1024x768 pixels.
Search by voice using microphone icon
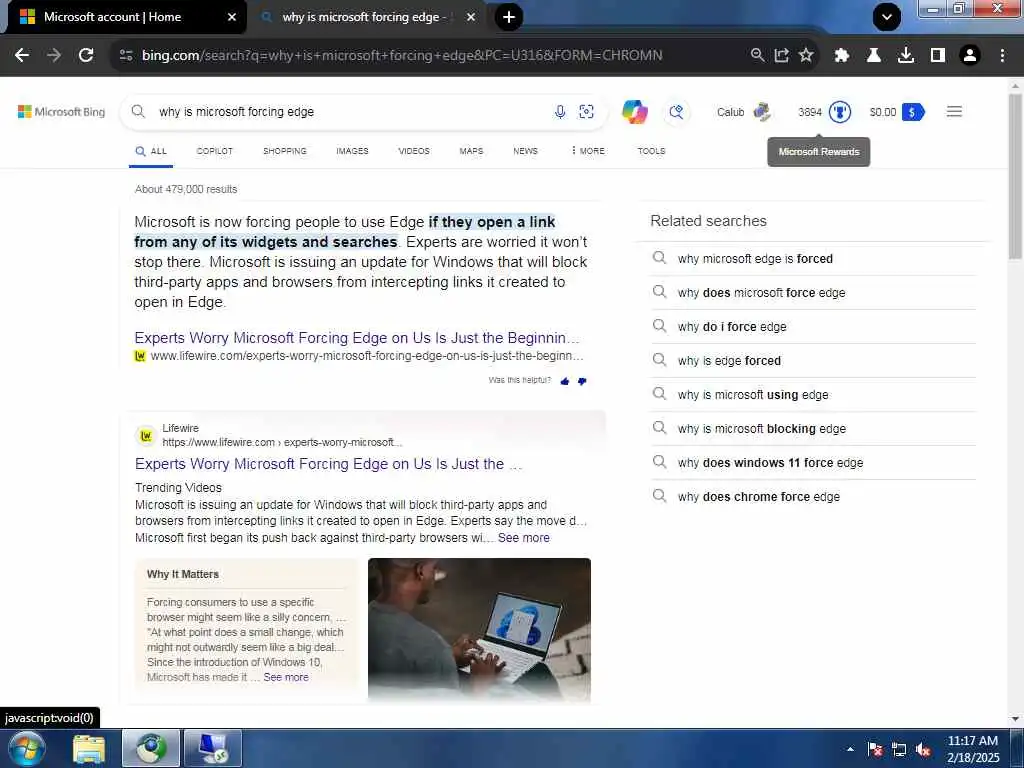point(560,112)
